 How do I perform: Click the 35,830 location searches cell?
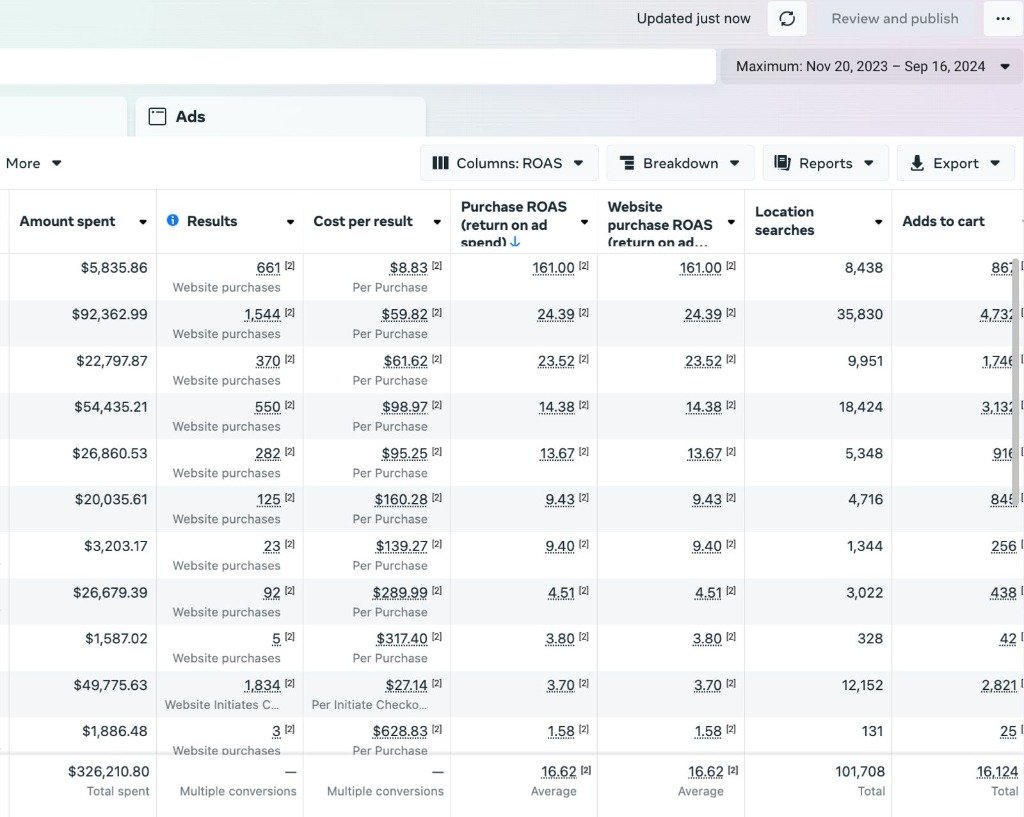click(859, 314)
